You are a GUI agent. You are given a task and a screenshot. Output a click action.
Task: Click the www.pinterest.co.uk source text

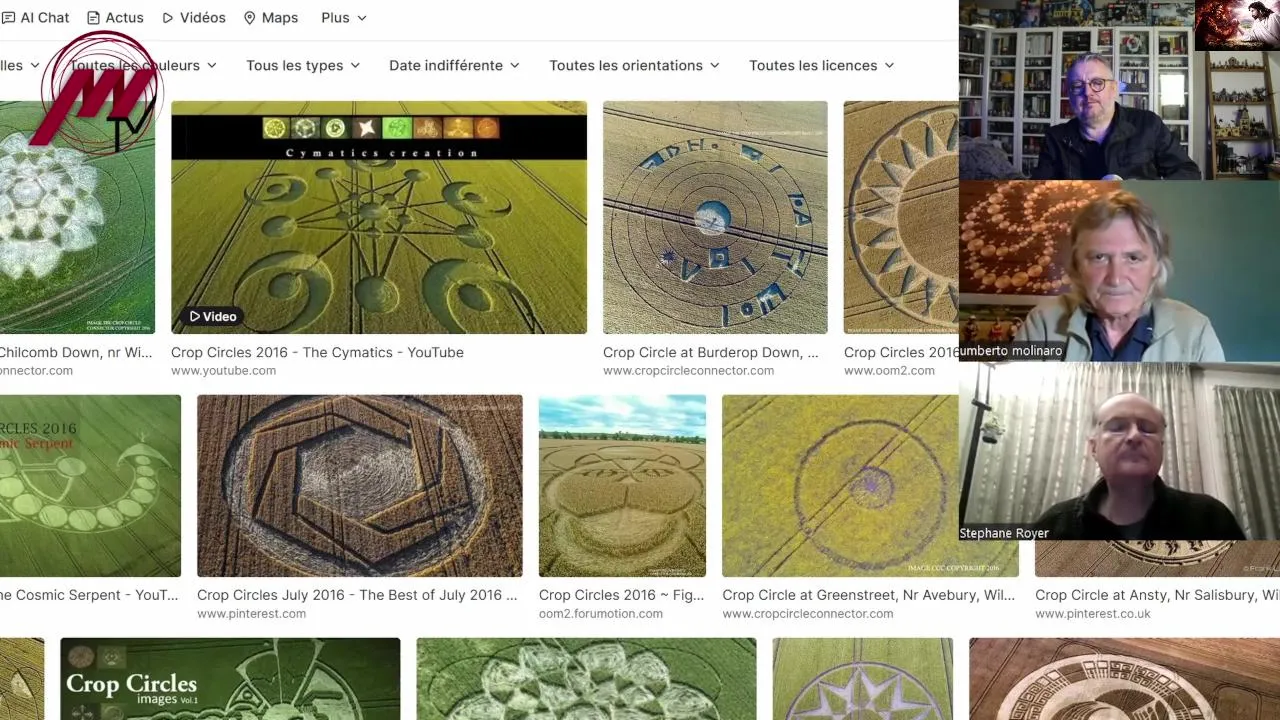[x=1093, y=613]
